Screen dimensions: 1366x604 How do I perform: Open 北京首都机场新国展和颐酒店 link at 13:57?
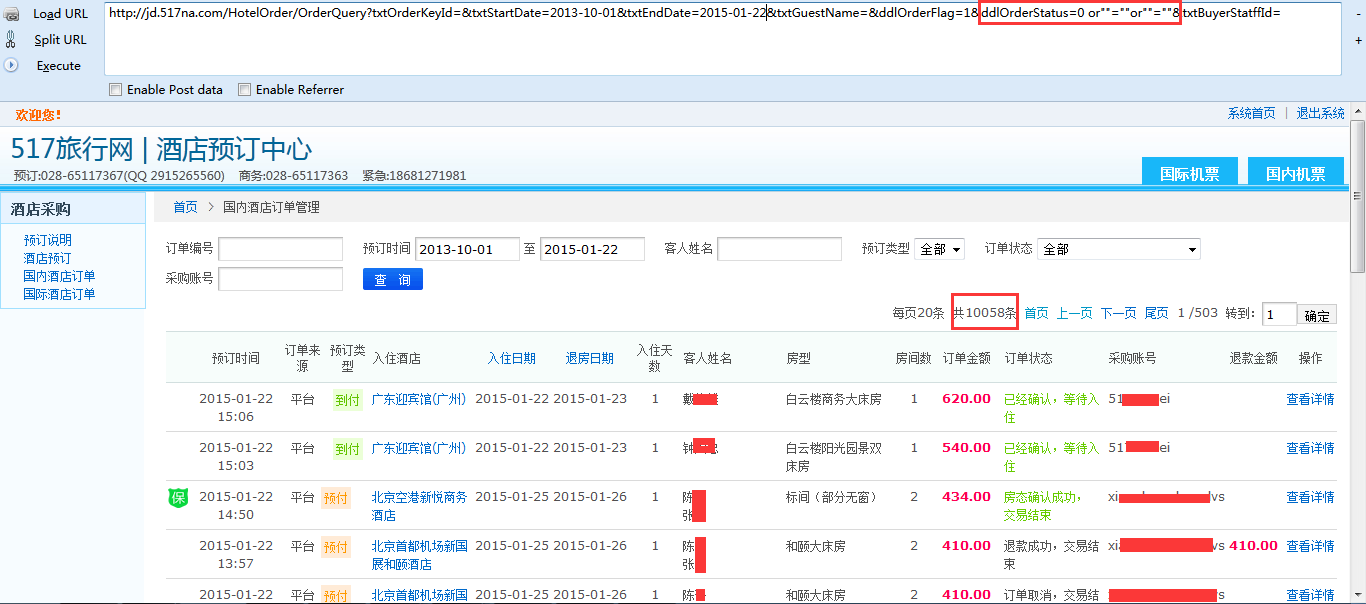[419, 555]
